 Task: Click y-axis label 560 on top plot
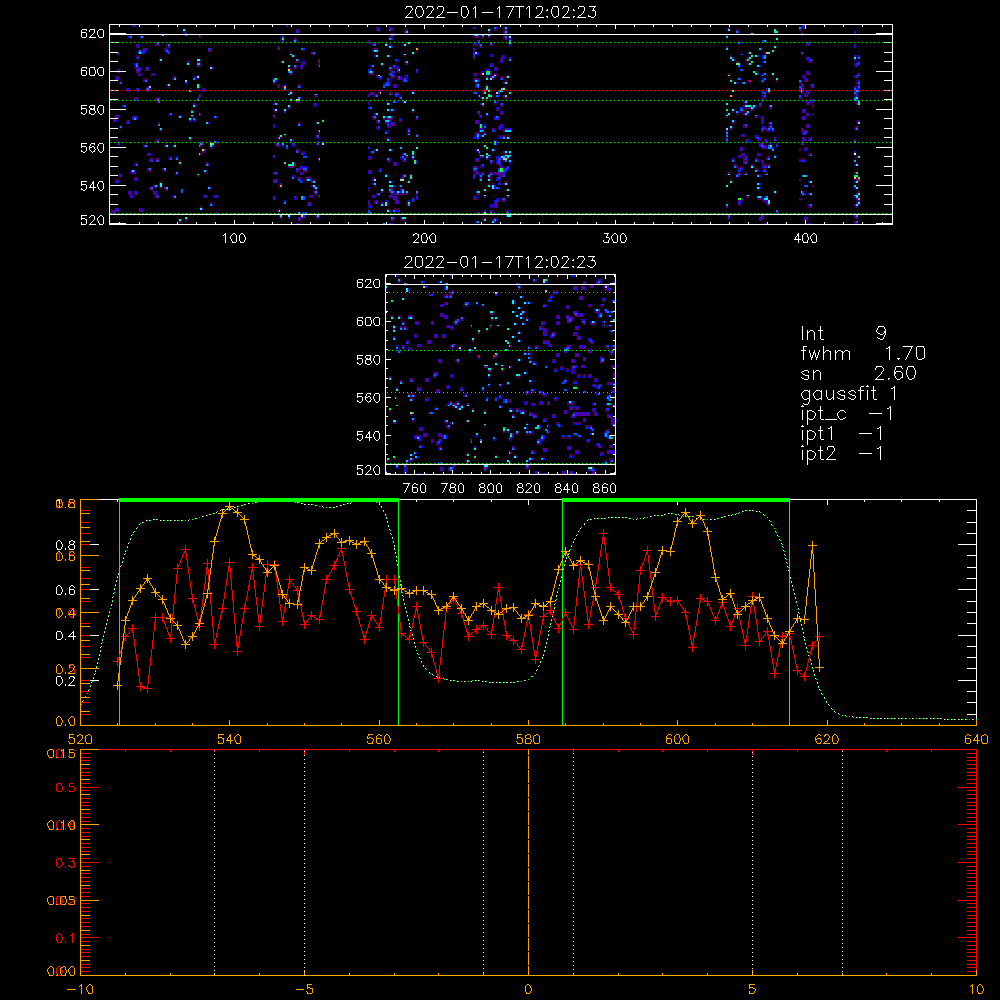click(92, 147)
